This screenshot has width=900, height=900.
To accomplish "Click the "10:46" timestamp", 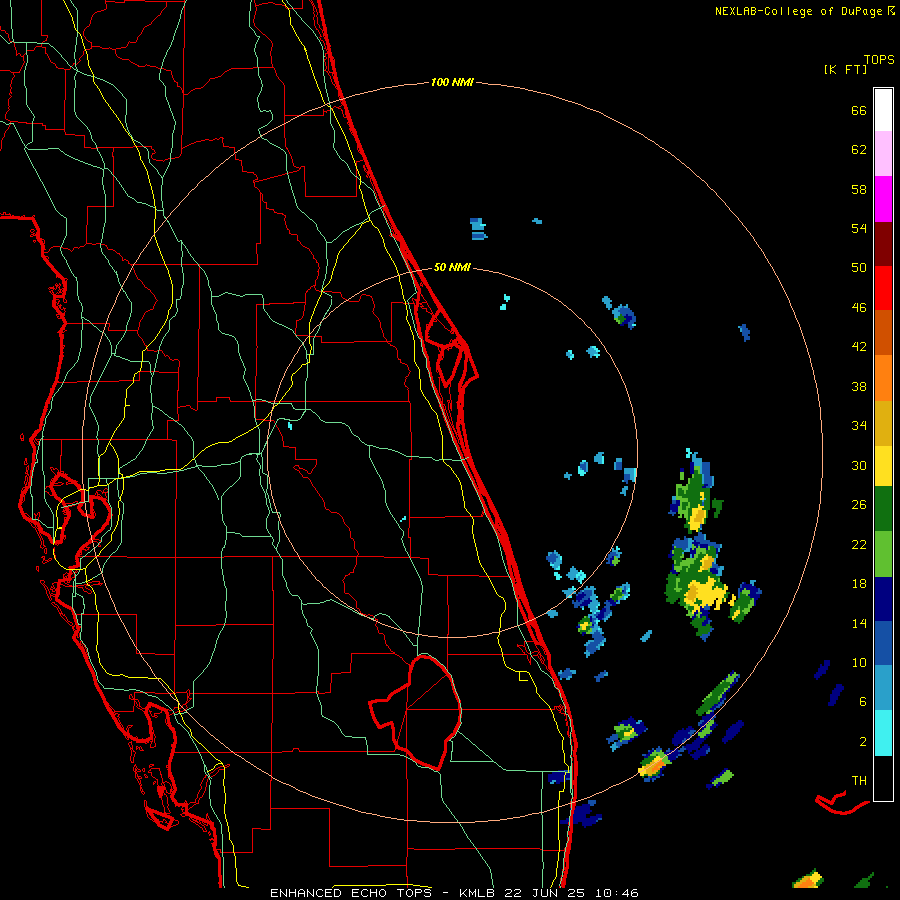I will click(x=616, y=893).
